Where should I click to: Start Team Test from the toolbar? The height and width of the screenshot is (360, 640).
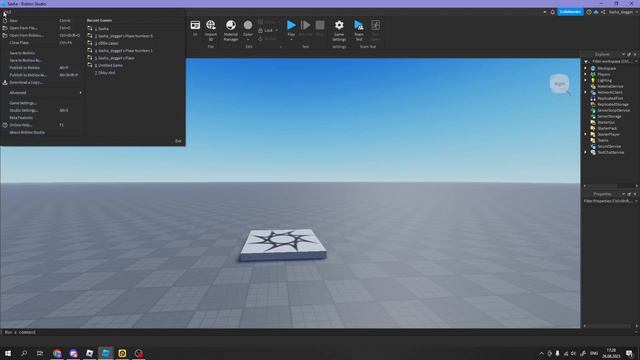[x=359, y=30]
